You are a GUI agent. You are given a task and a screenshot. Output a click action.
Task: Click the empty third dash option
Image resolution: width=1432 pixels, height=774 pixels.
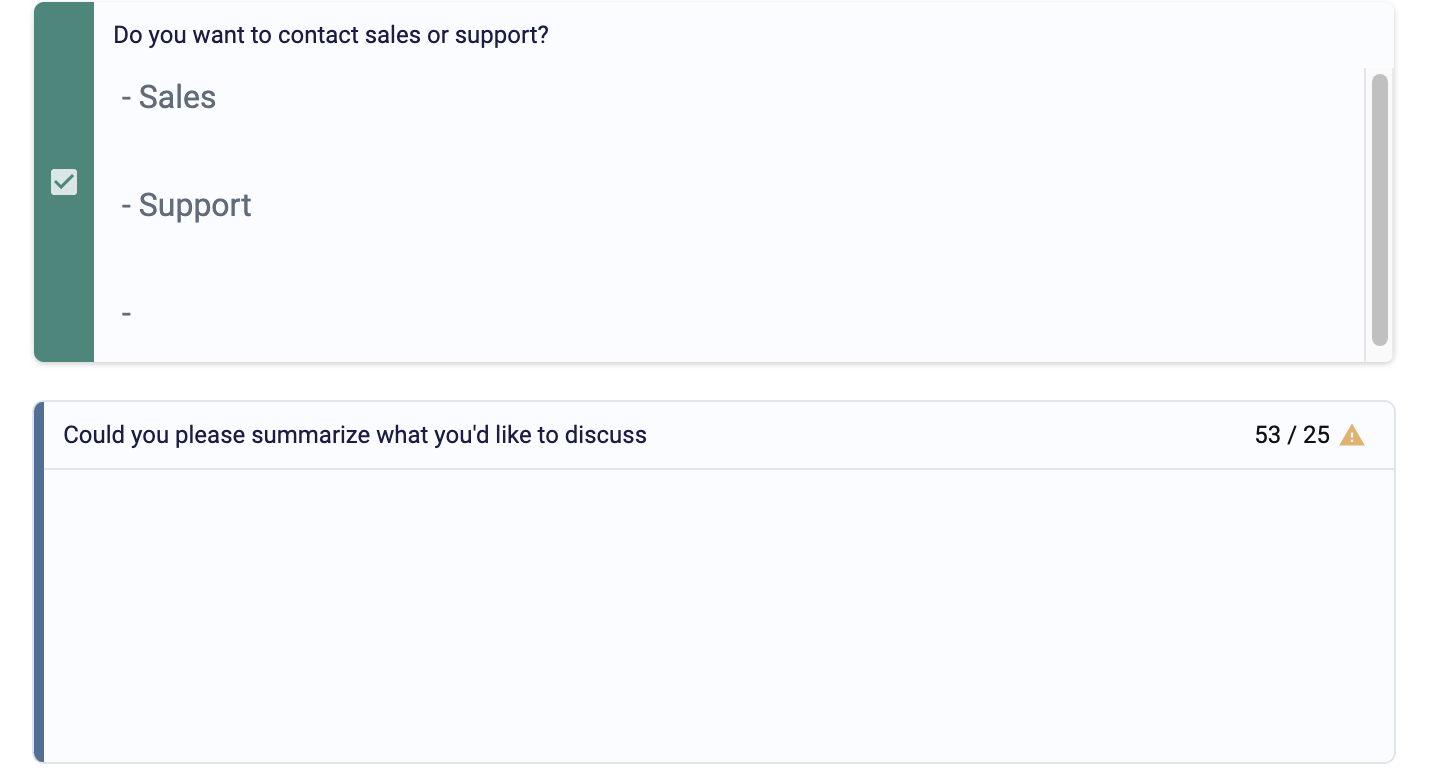click(126, 312)
